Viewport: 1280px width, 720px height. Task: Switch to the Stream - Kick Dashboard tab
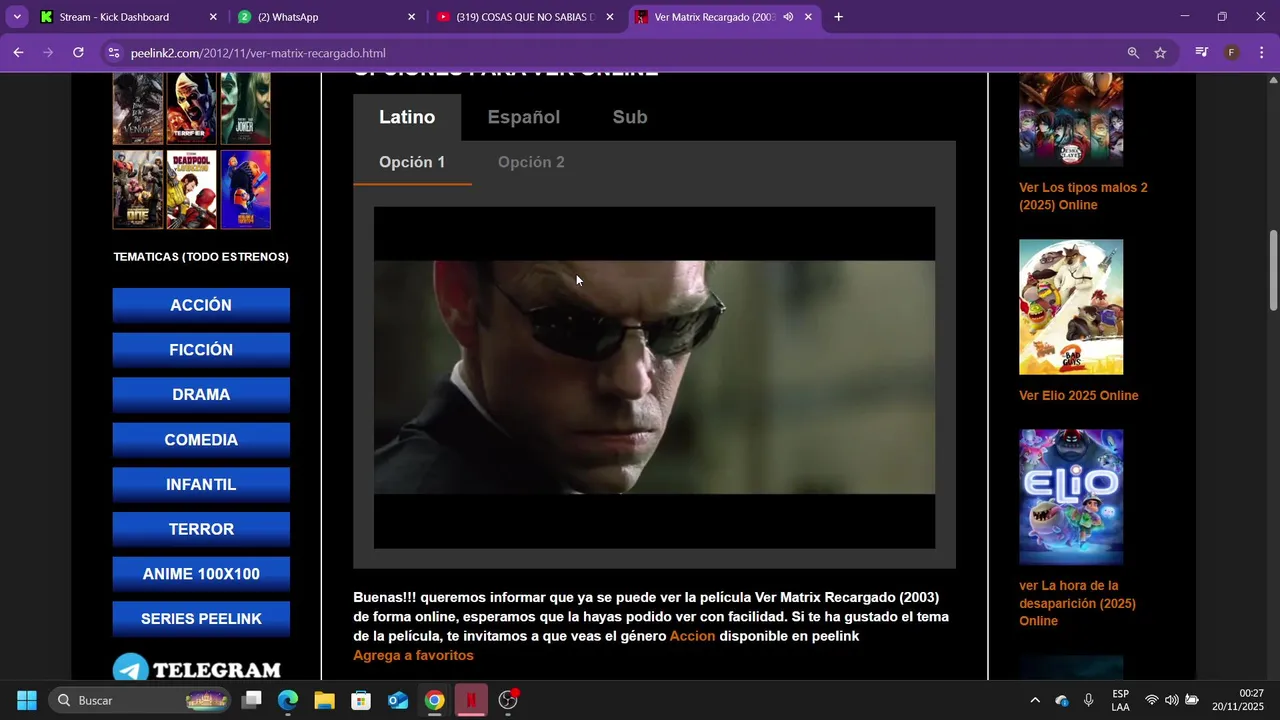pos(127,17)
